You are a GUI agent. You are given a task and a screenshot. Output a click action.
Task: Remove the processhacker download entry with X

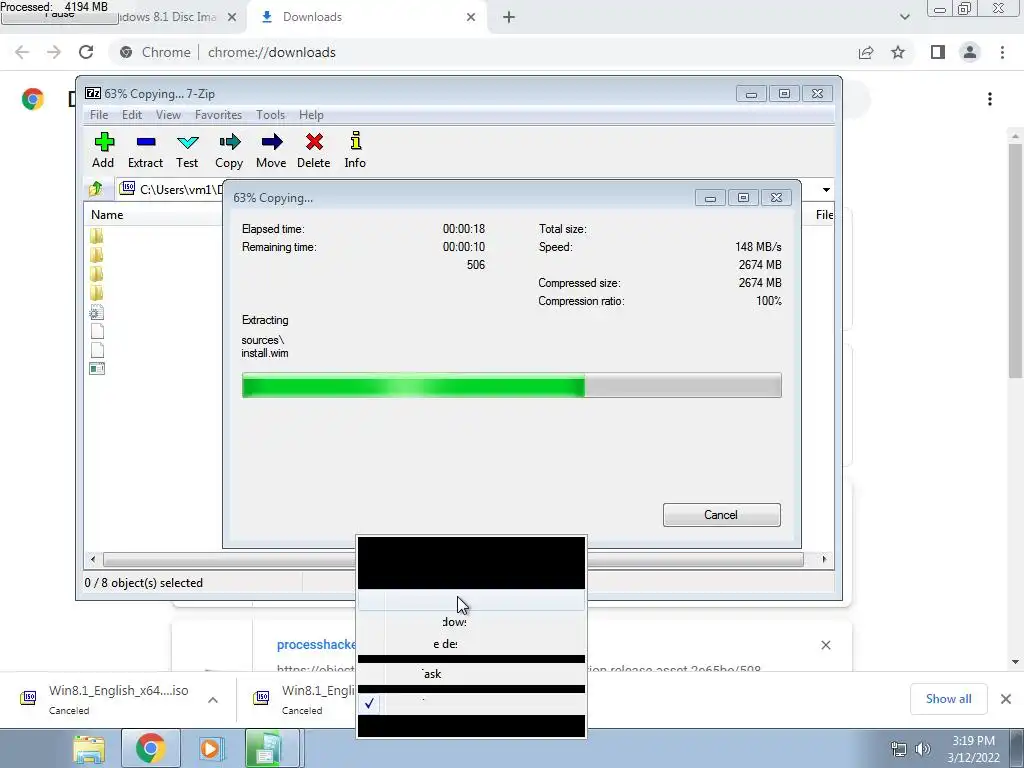[825, 645]
